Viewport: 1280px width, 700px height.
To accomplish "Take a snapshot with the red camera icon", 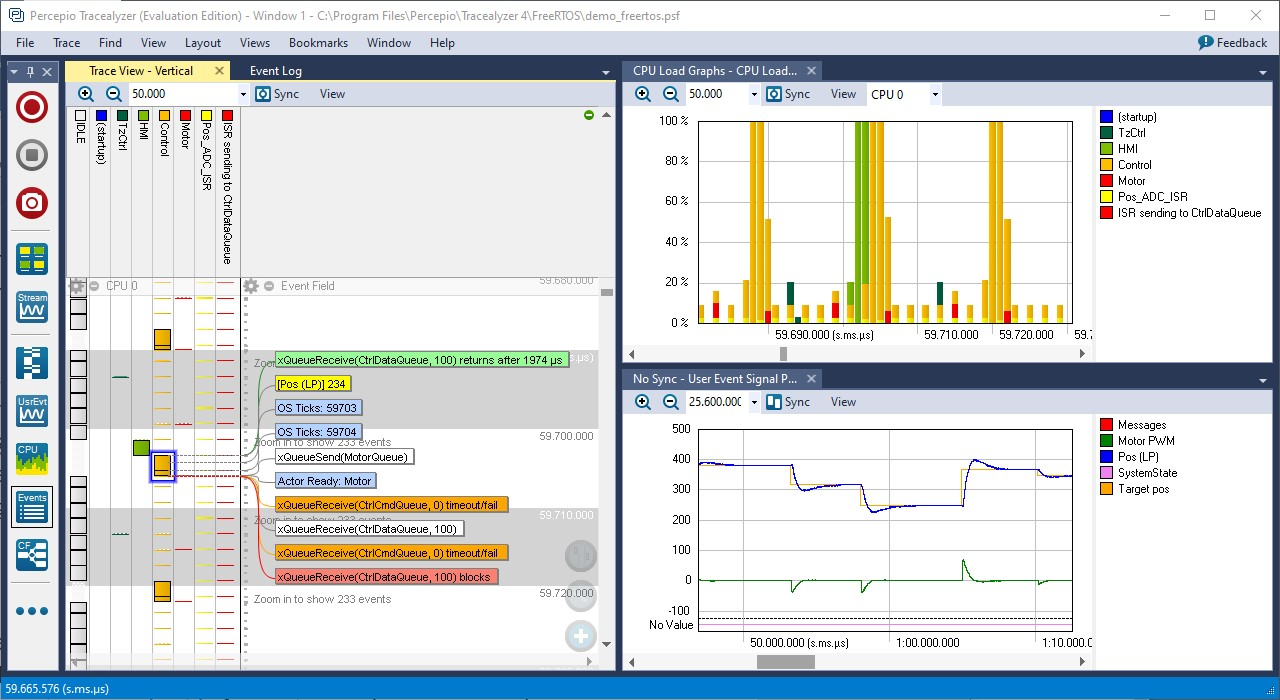I will [32, 203].
